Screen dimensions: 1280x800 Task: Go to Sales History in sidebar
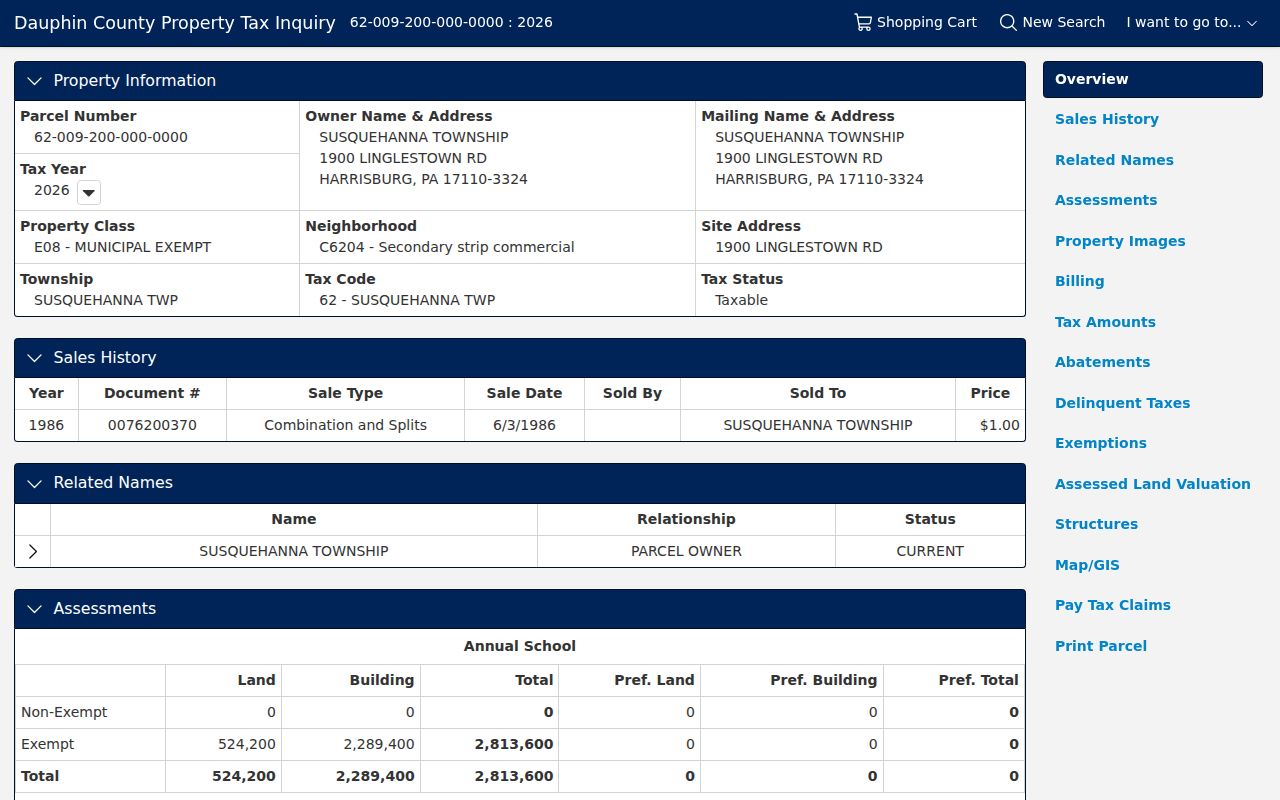(1106, 119)
